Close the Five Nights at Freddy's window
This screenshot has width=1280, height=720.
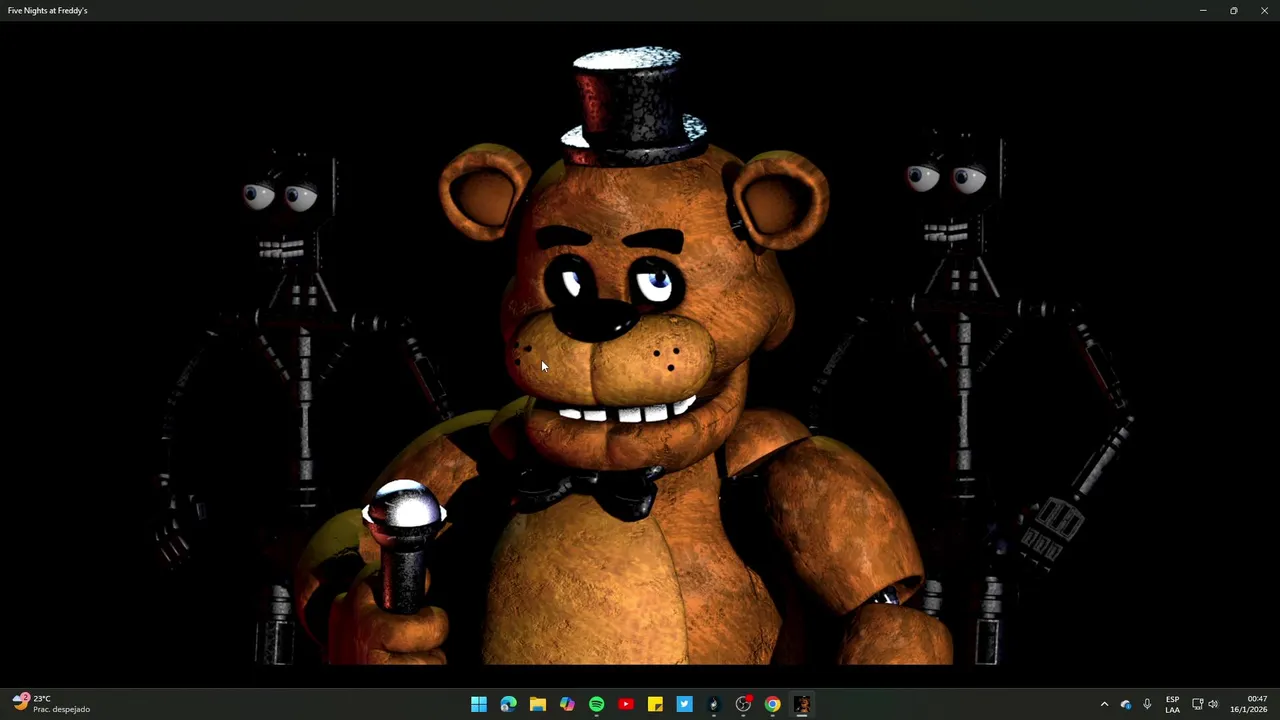click(x=1265, y=10)
